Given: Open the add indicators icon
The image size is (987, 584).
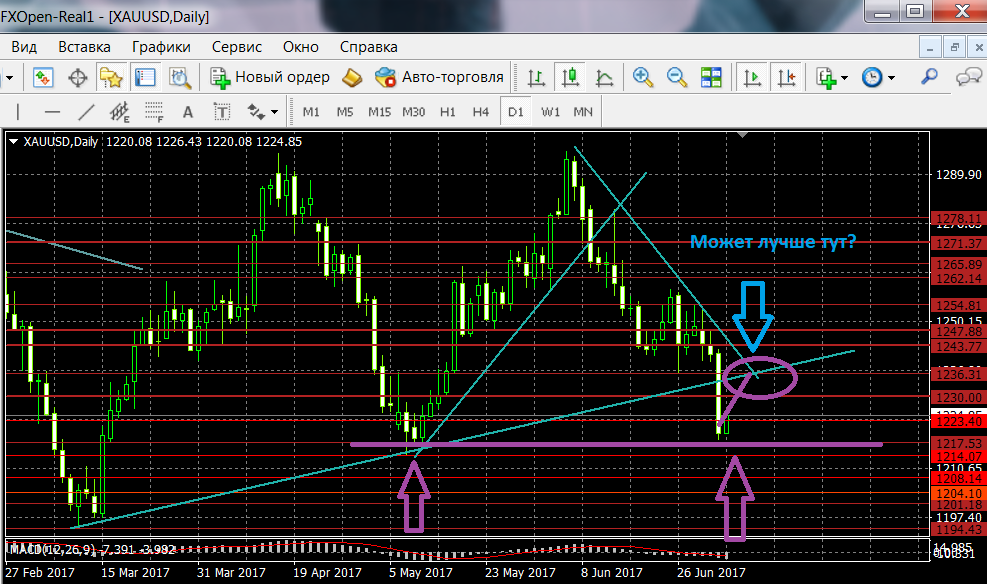Looking at the screenshot, I should click(826, 77).
